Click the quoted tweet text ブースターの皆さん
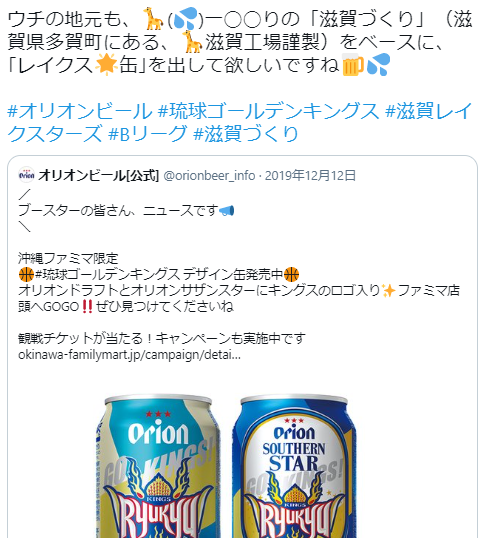 79,210
